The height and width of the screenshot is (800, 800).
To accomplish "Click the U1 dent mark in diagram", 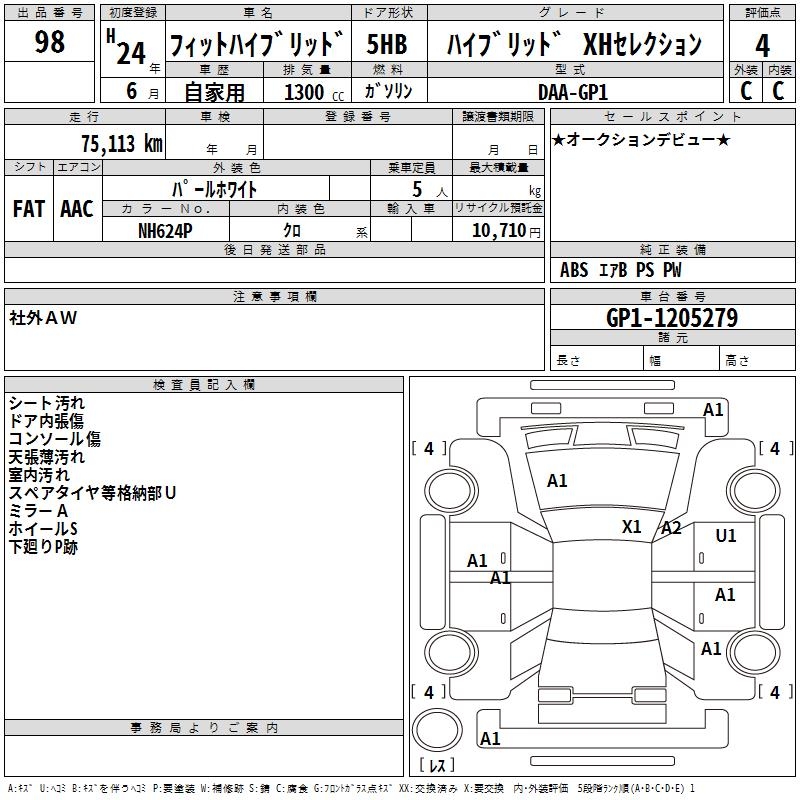I will (726, 535).
